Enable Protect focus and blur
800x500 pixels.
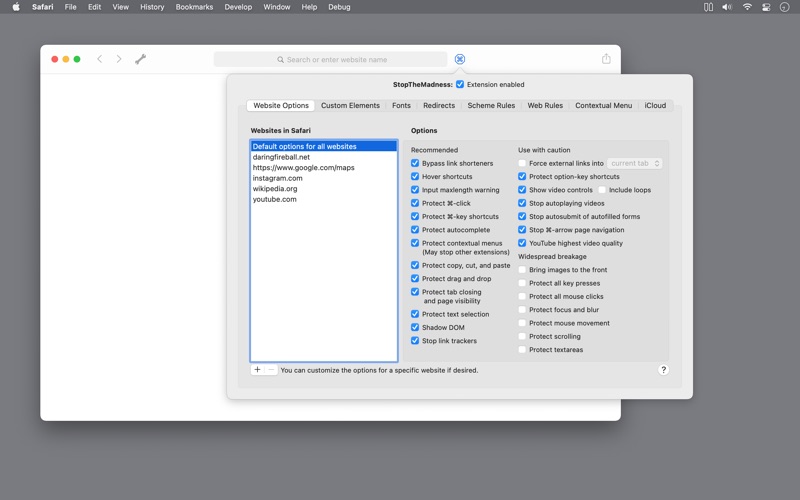(522, 310)
